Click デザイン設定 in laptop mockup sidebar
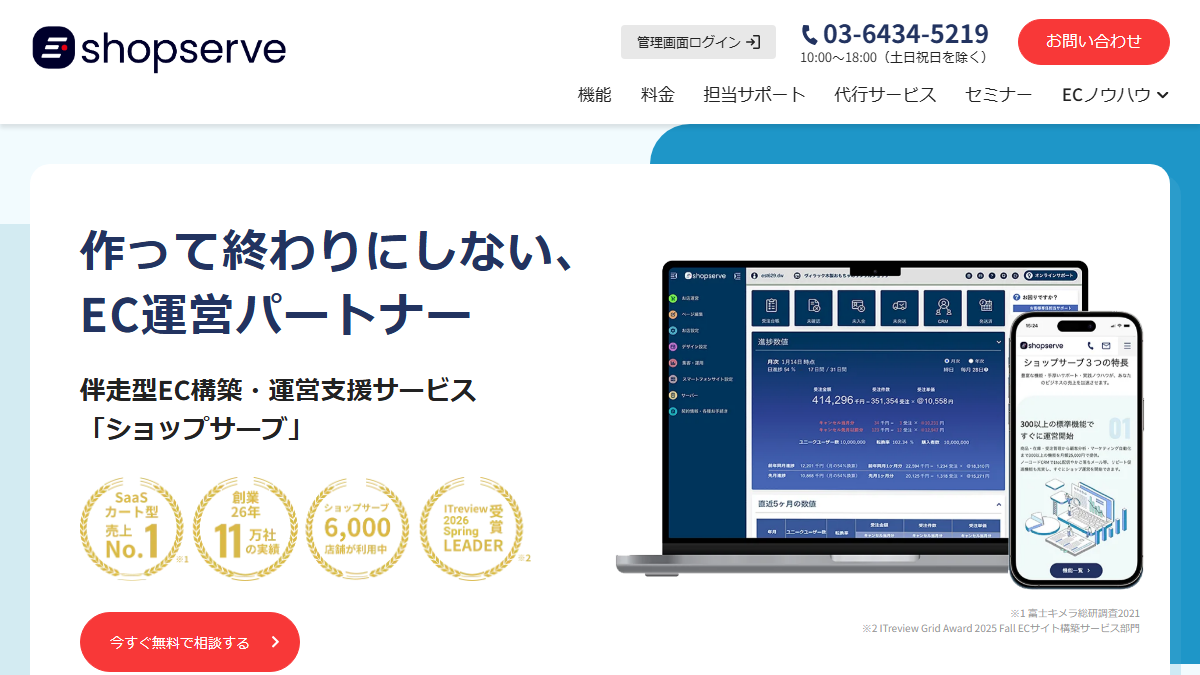This screenshot has width=1200, height=675. pyautogui.click(x=688, y=347)
